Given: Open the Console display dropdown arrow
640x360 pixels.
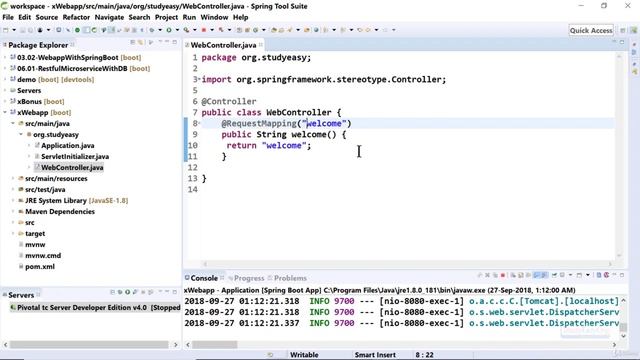Looking at the screenshot, I should click(571, 275).
